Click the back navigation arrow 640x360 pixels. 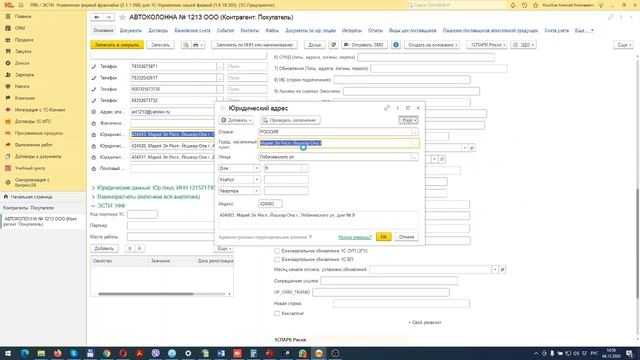tap(97, 17)
